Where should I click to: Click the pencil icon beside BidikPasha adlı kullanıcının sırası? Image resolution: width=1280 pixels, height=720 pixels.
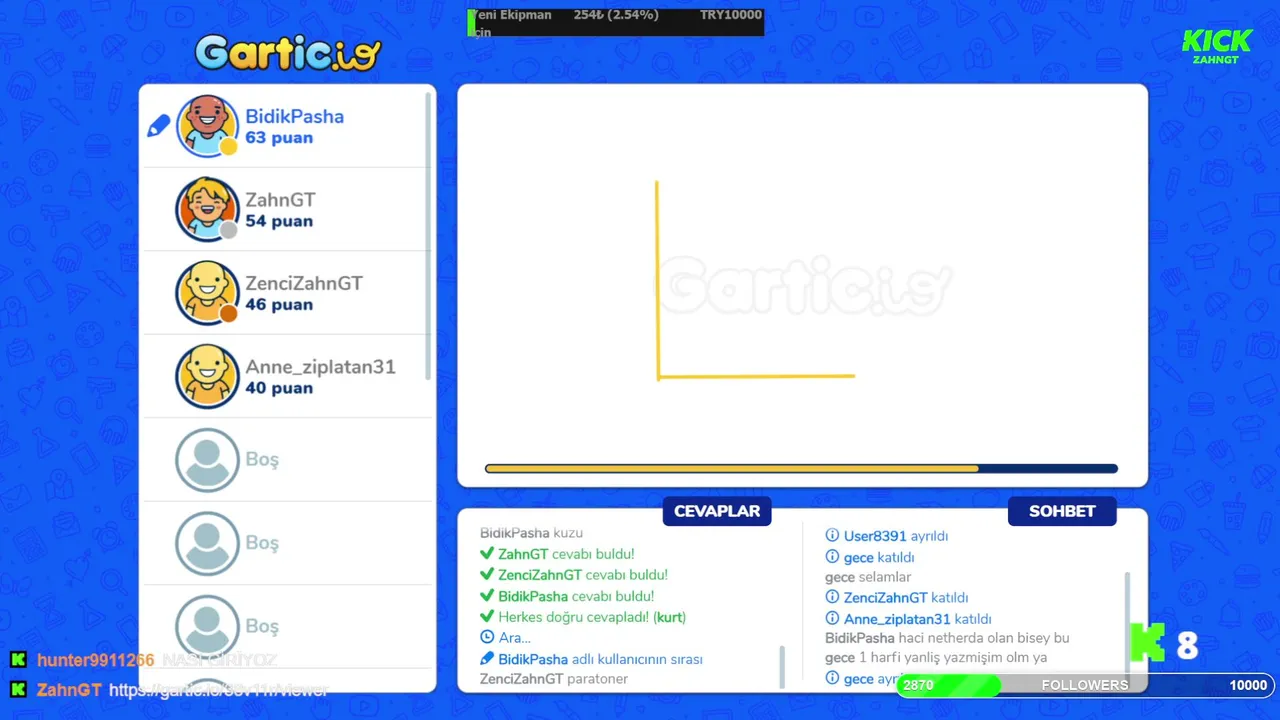click(487, 658)
